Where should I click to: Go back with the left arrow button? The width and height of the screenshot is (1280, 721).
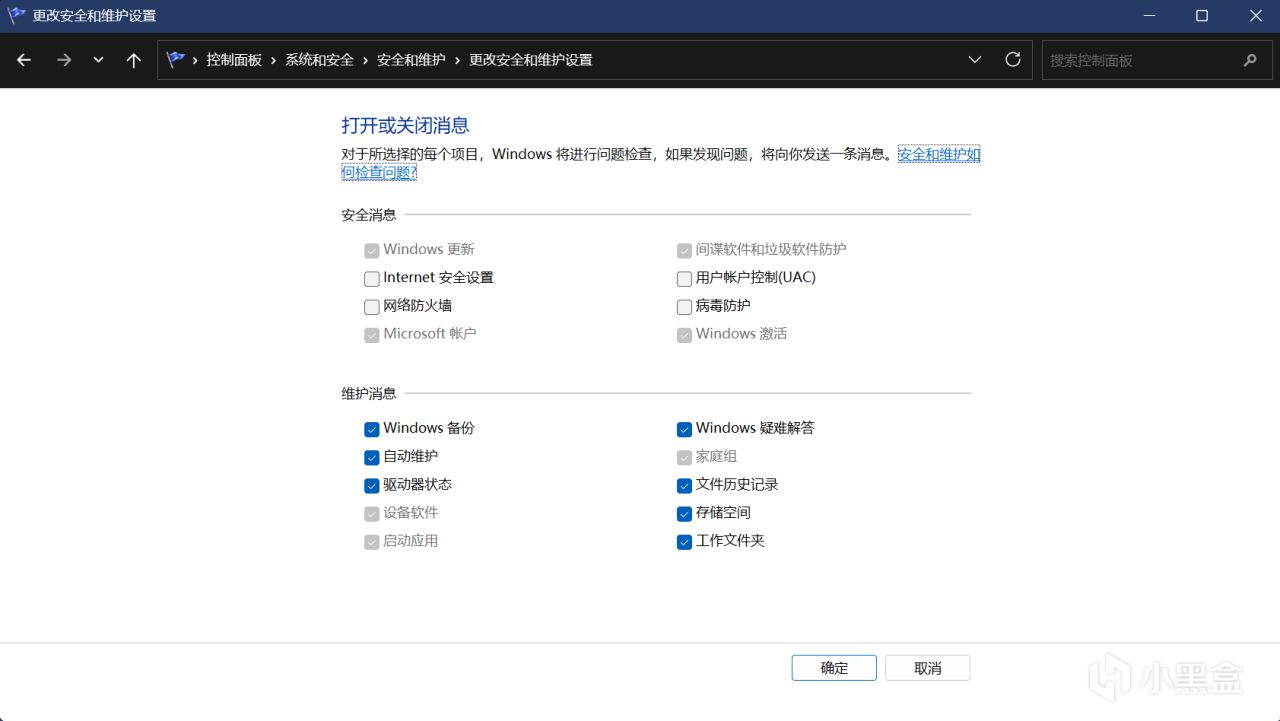pyautogui.click(x=24, y=60)
